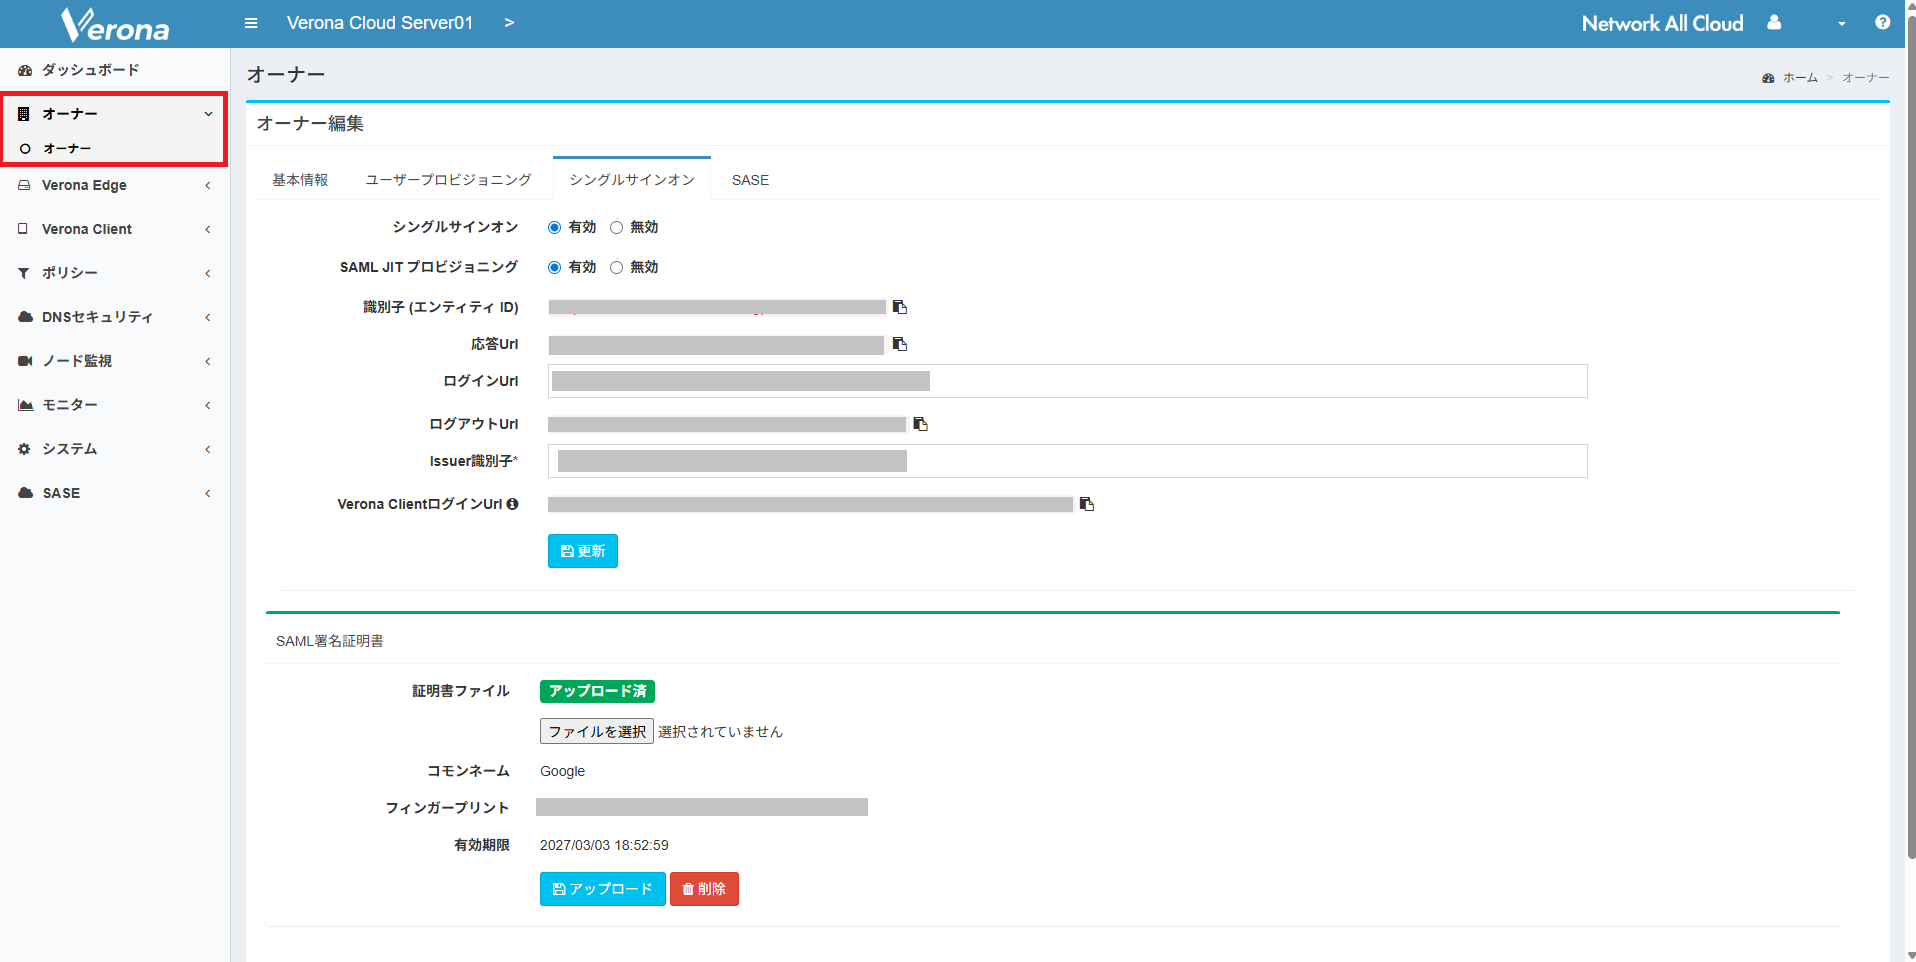This screenshot has width=1916, height=962.
Task: Click the dashboard icon beside ダッシュボード
Action: (x=25, y=70)
